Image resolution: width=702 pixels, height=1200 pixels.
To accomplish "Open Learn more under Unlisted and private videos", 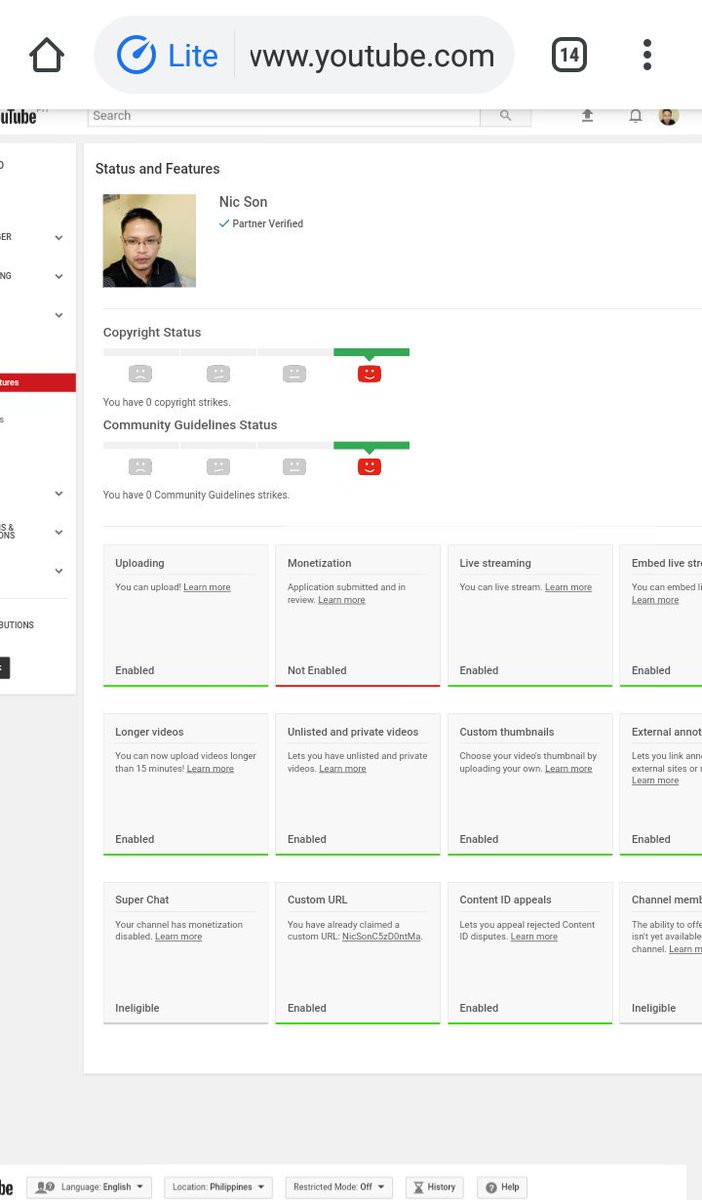I will pyautogui.click(x=343, y=769).
